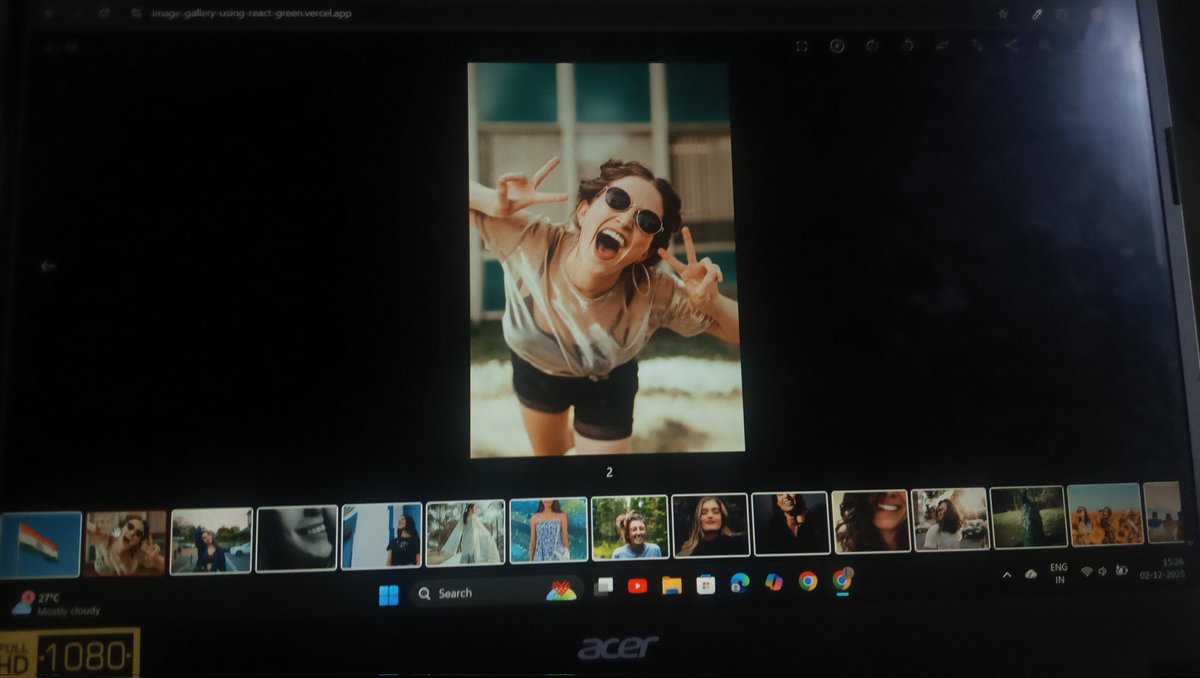Image resolution: width=1200 pixels, height=678 pixels.
Task: Expand hidden system tray icons
Action: 1007,574
